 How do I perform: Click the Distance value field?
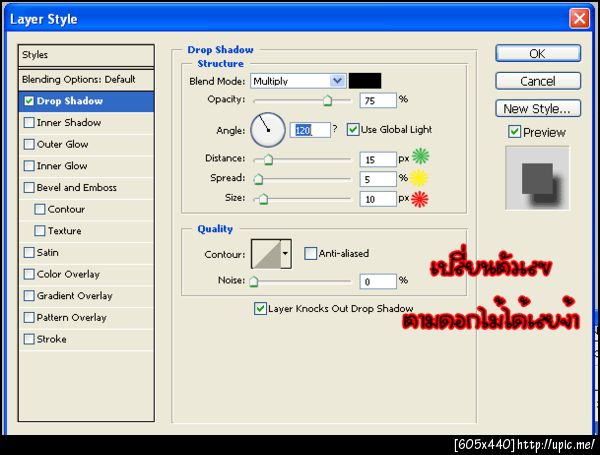(x=378, y=160)
